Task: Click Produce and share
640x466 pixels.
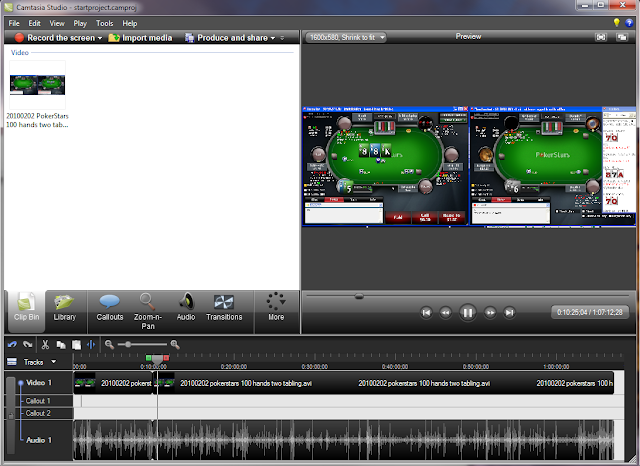Action: (x=226, y=38)
